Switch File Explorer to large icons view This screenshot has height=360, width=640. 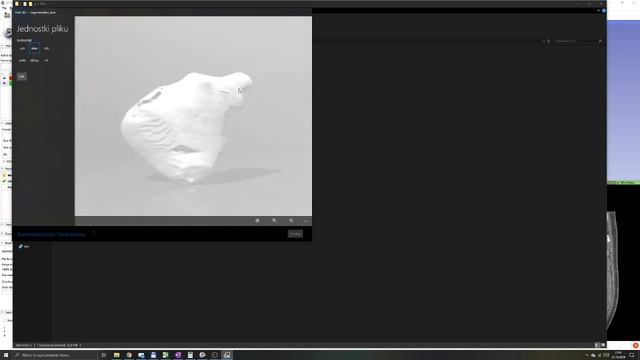(x=603, y=345)
